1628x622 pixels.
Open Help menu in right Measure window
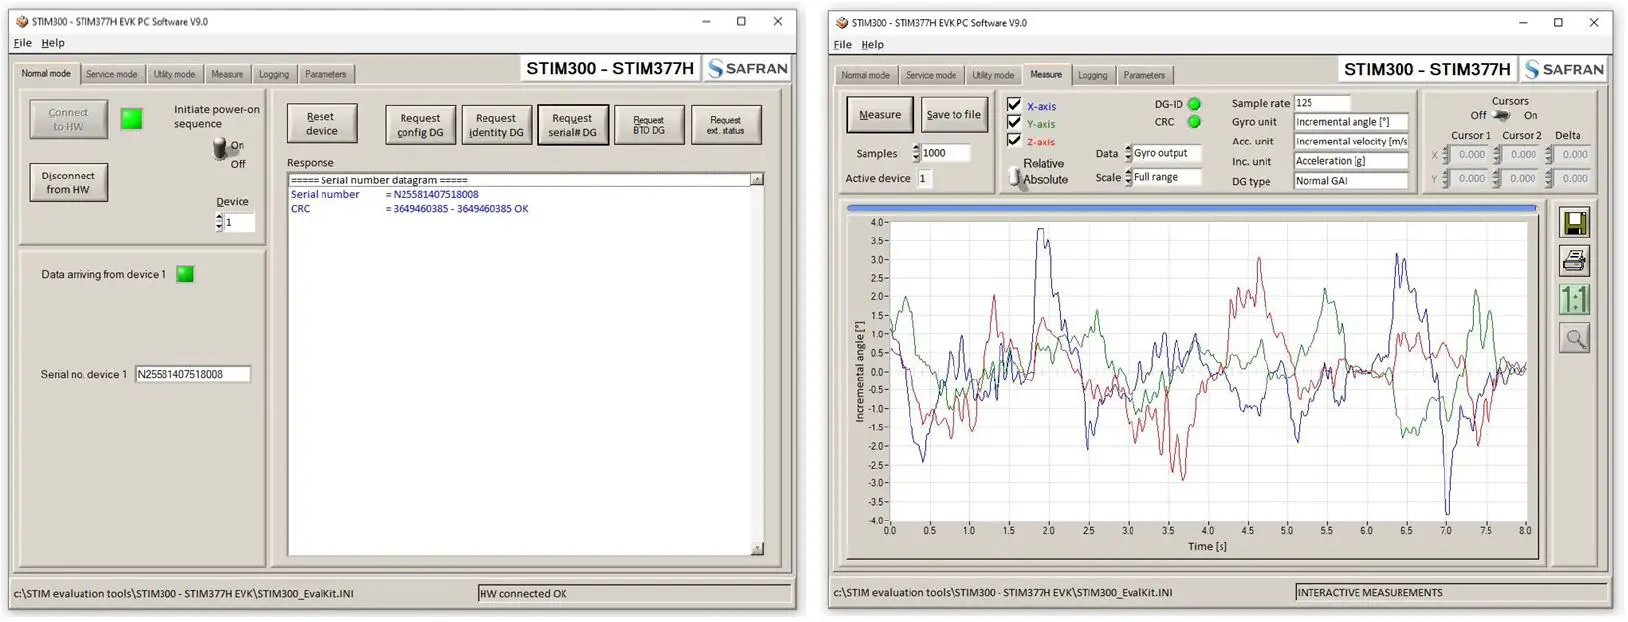[873, 45]
